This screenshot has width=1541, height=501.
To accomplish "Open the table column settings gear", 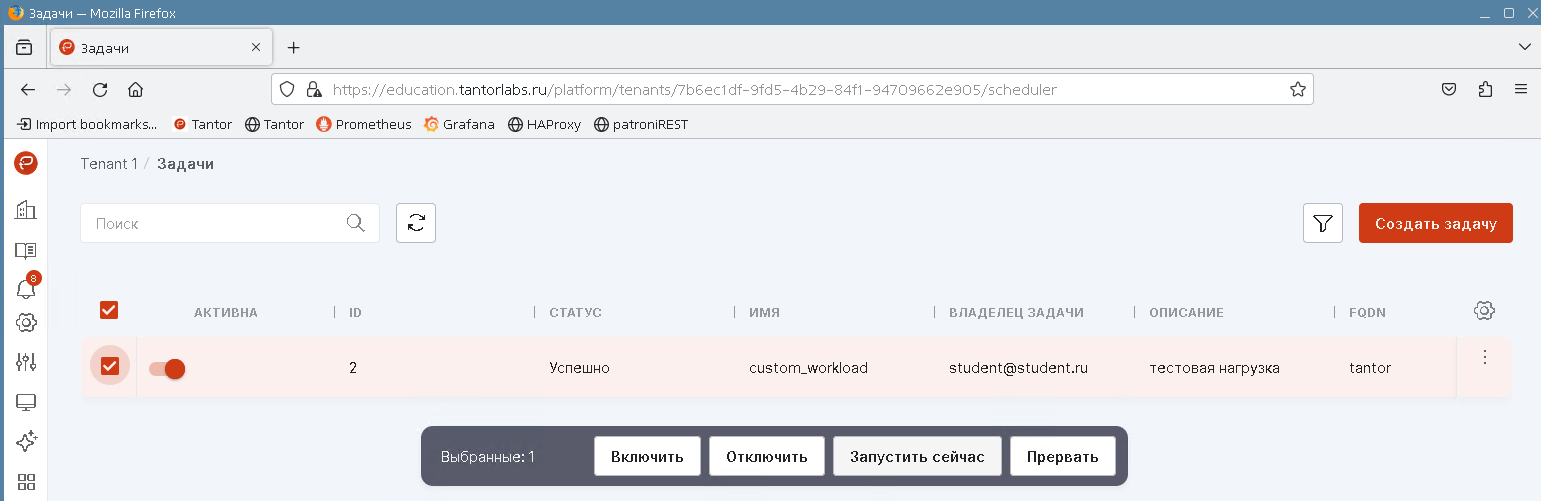I will [1484, 311].
